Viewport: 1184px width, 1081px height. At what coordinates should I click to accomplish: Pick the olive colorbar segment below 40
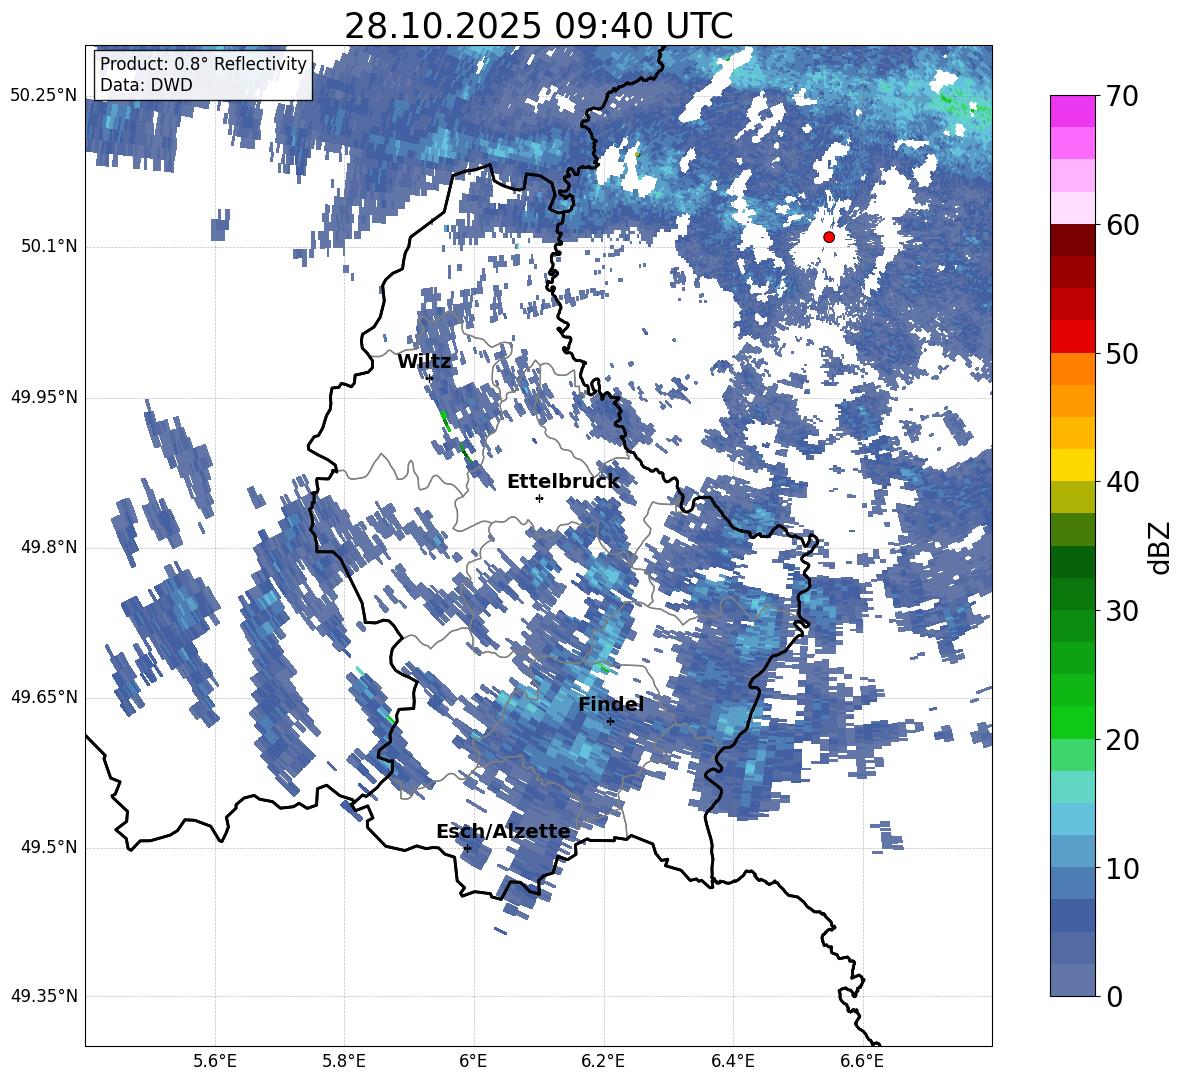tap(1072, 497)
